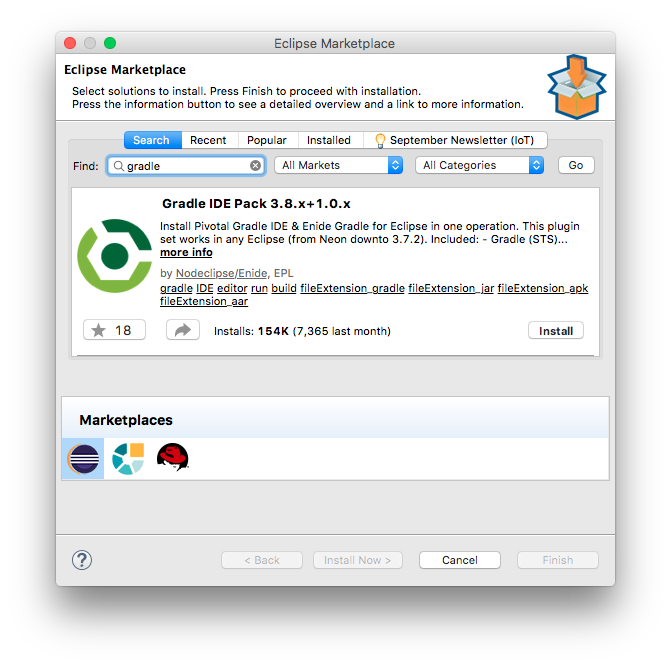Close the window with red button
671x666 pixels.
click(x=70, y=43)
